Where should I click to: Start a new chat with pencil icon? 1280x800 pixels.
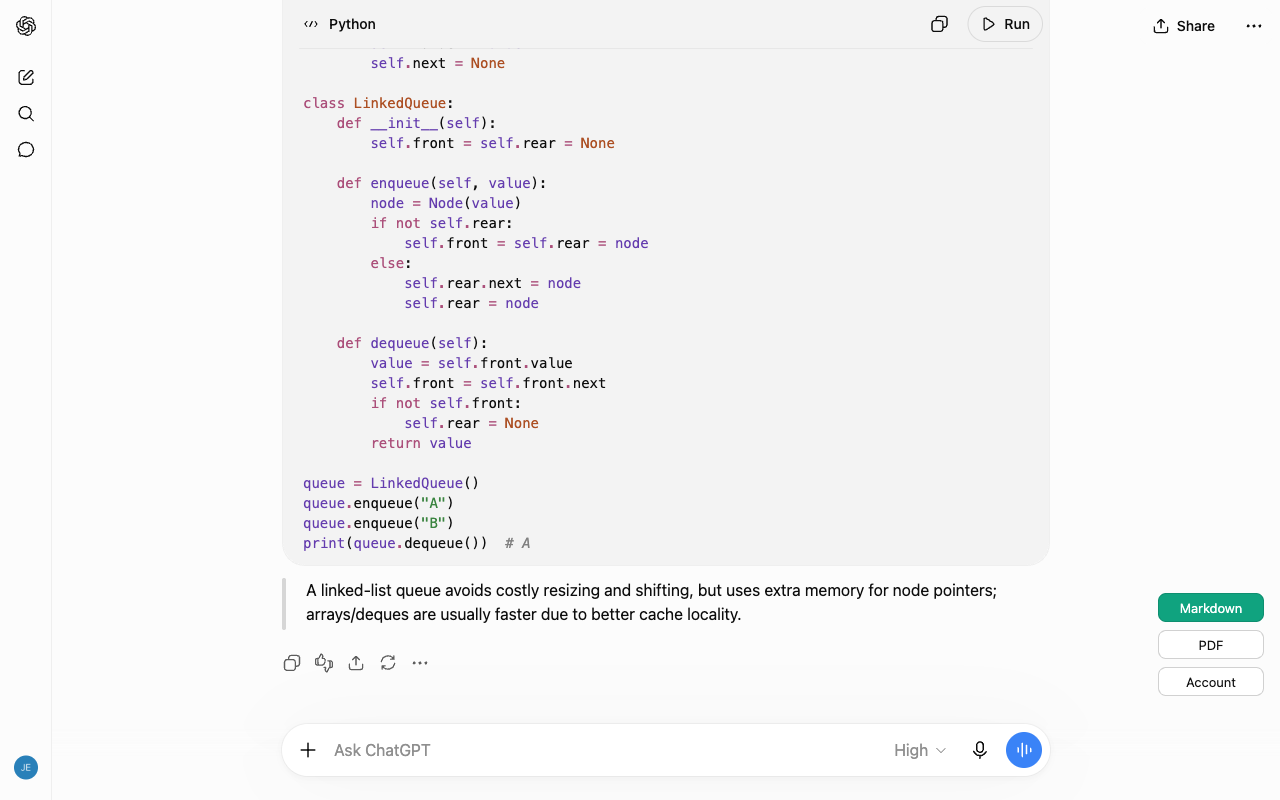[26, 77]
